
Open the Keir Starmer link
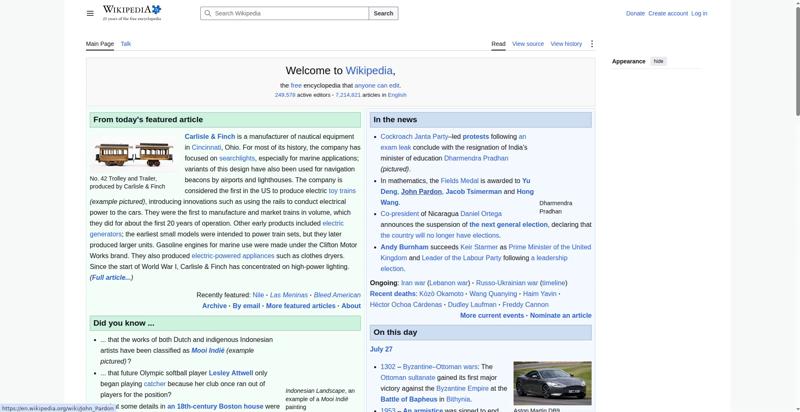[479, 247]
